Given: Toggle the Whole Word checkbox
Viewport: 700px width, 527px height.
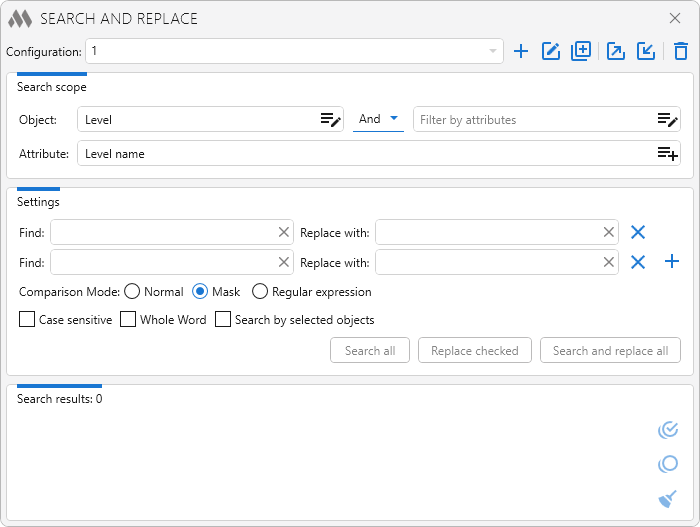Looking at the screenshot, I should point(128,320).
